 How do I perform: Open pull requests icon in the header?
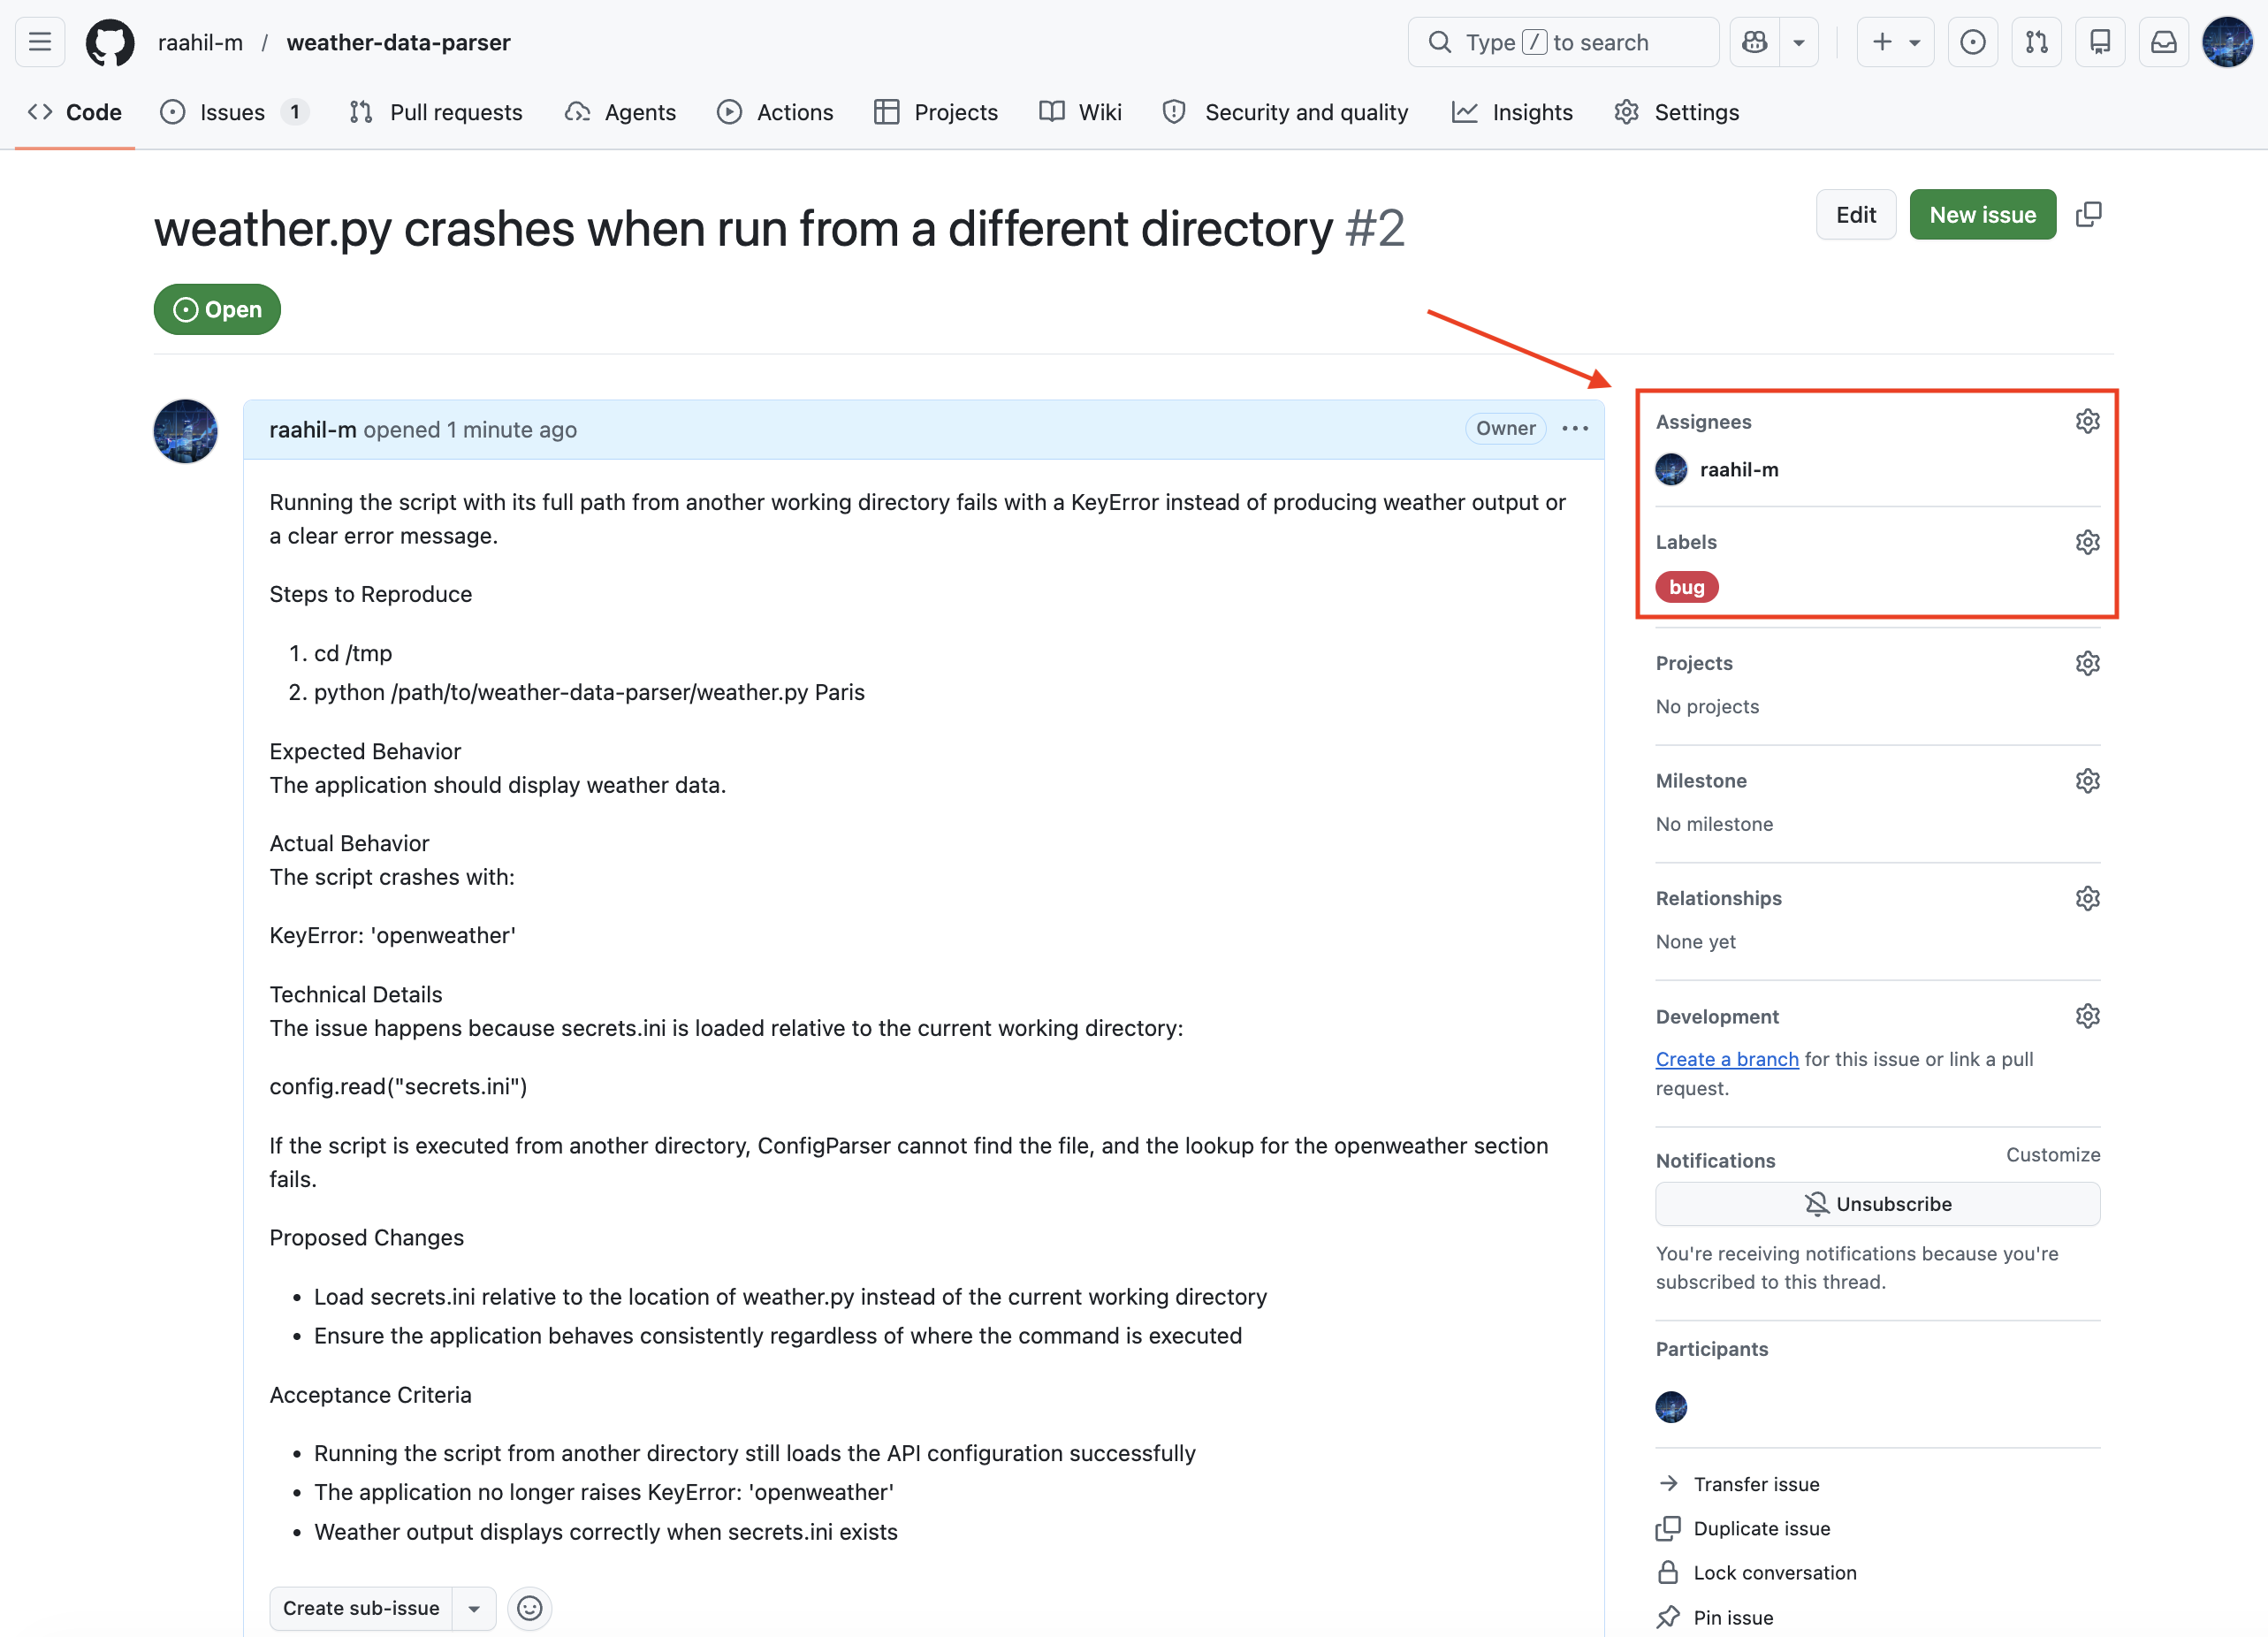[x=2036, y=42]
